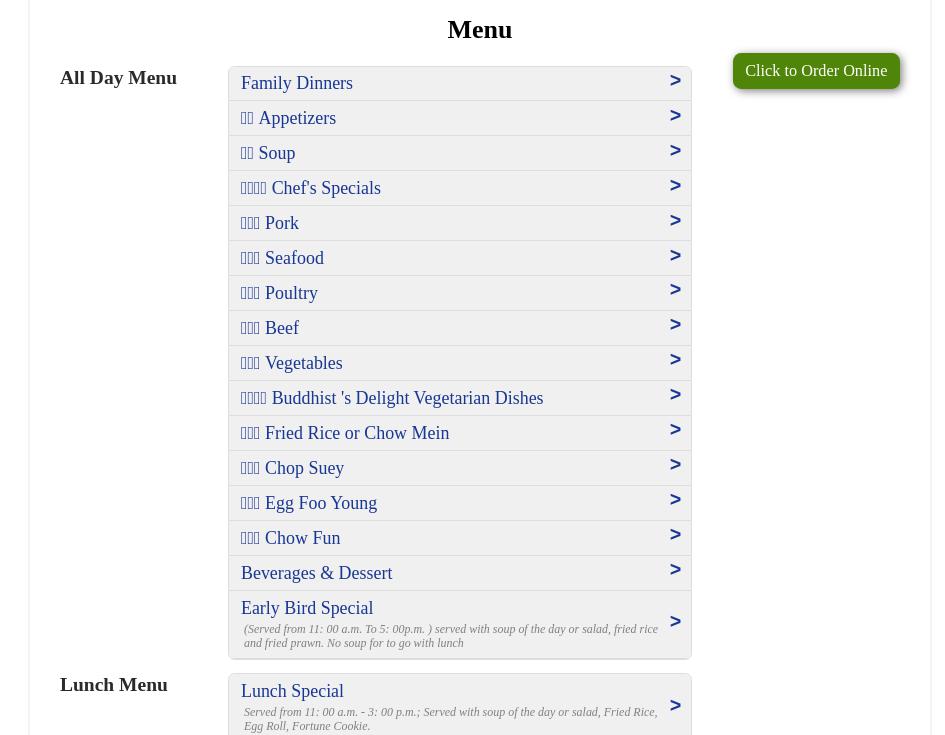
Task: Expand the Soup section chevron
Action: (675, 151)
